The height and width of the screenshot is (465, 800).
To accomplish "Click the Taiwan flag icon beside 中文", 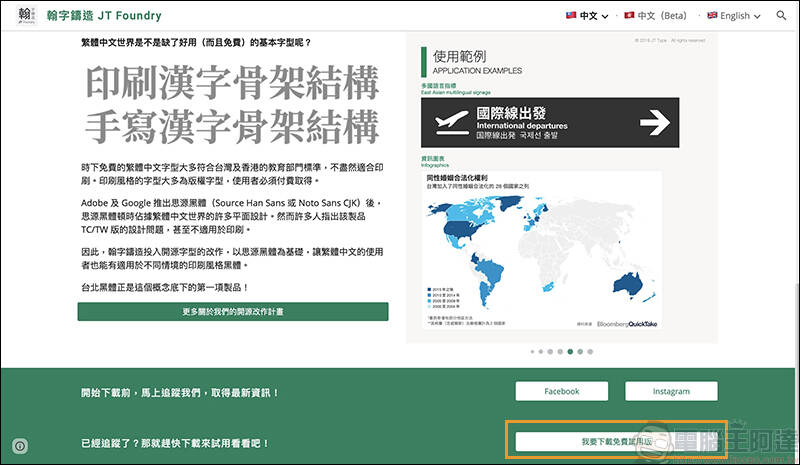I will click(571, 15).
